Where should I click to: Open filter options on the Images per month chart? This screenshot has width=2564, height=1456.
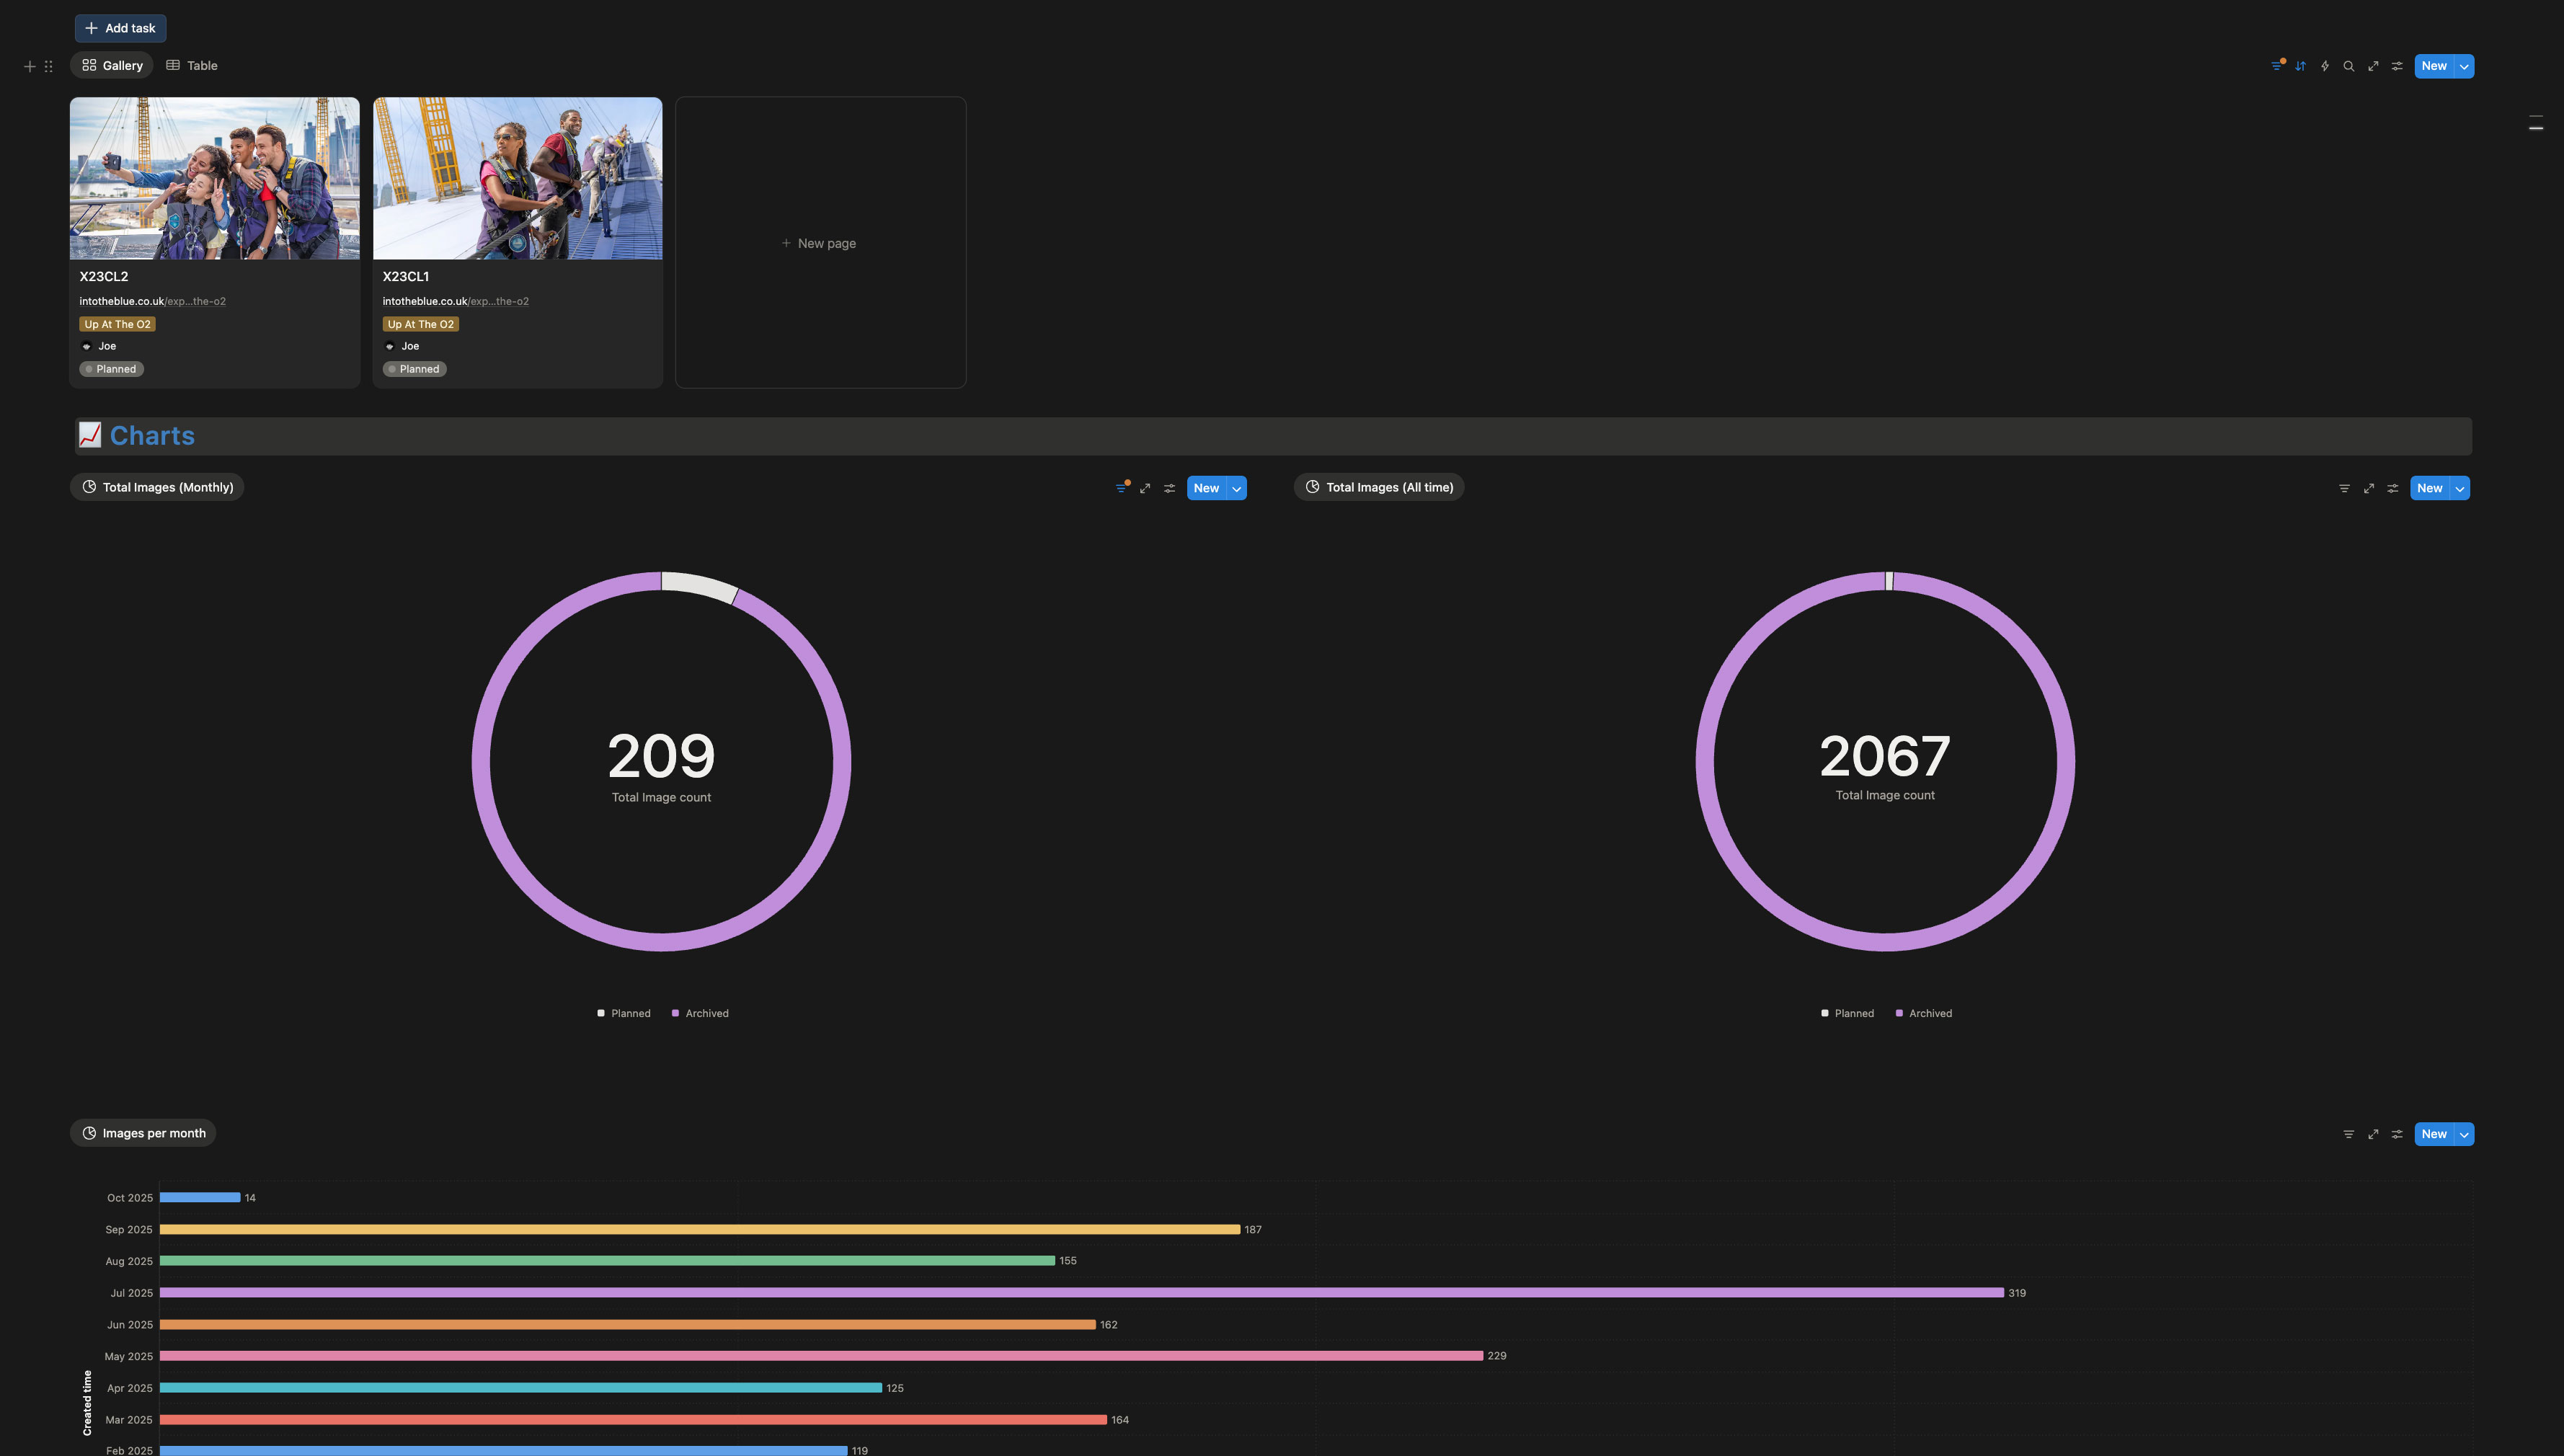pos(2349,1134)
